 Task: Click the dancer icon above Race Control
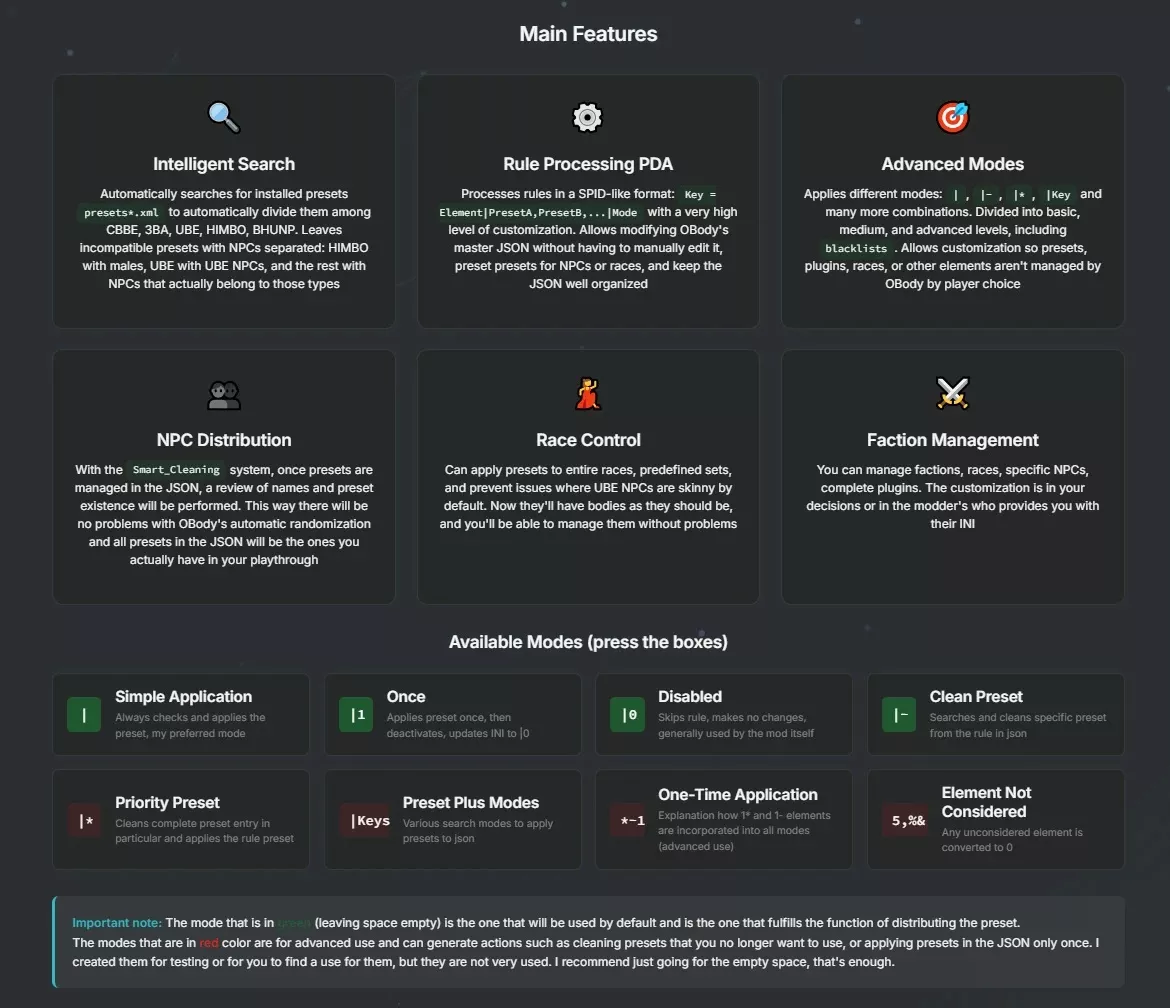point(588,393)
